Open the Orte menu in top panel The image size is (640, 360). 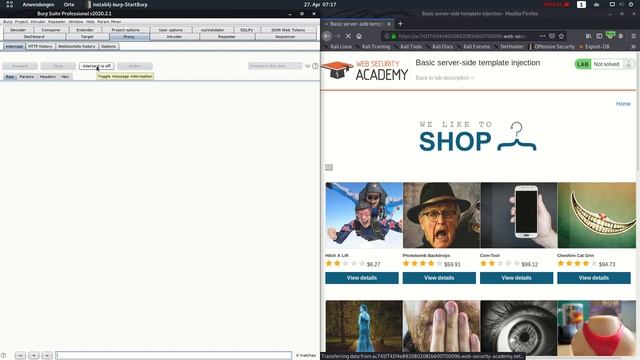[x=69, y=4]
